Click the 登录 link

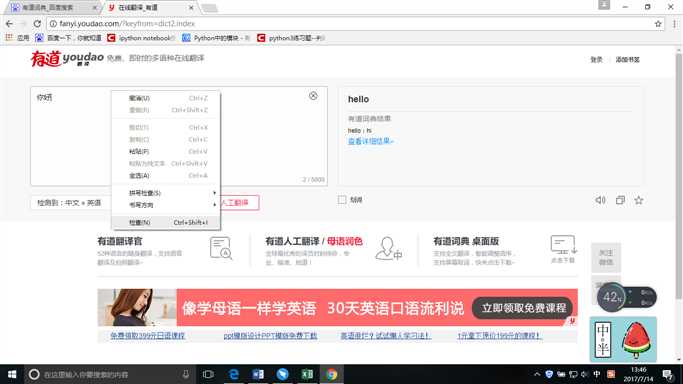(596, 60)
